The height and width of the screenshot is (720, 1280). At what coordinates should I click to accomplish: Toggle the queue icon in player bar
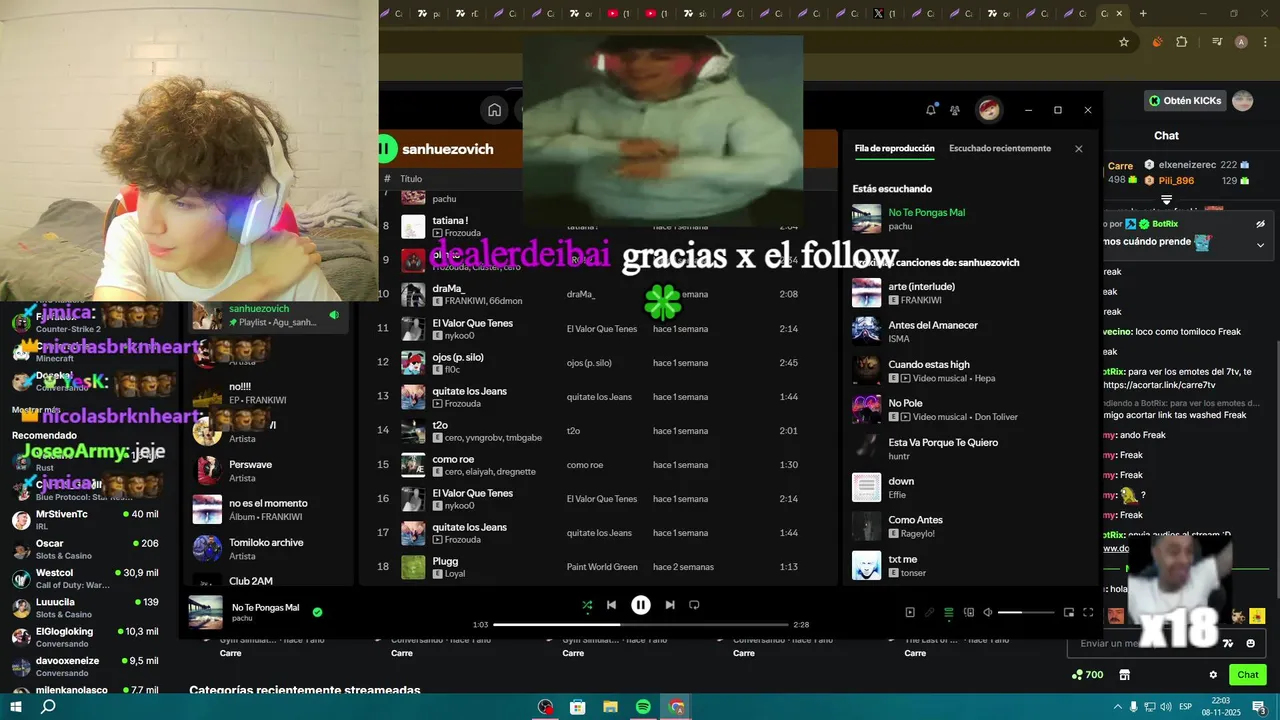tap(949, 612)
